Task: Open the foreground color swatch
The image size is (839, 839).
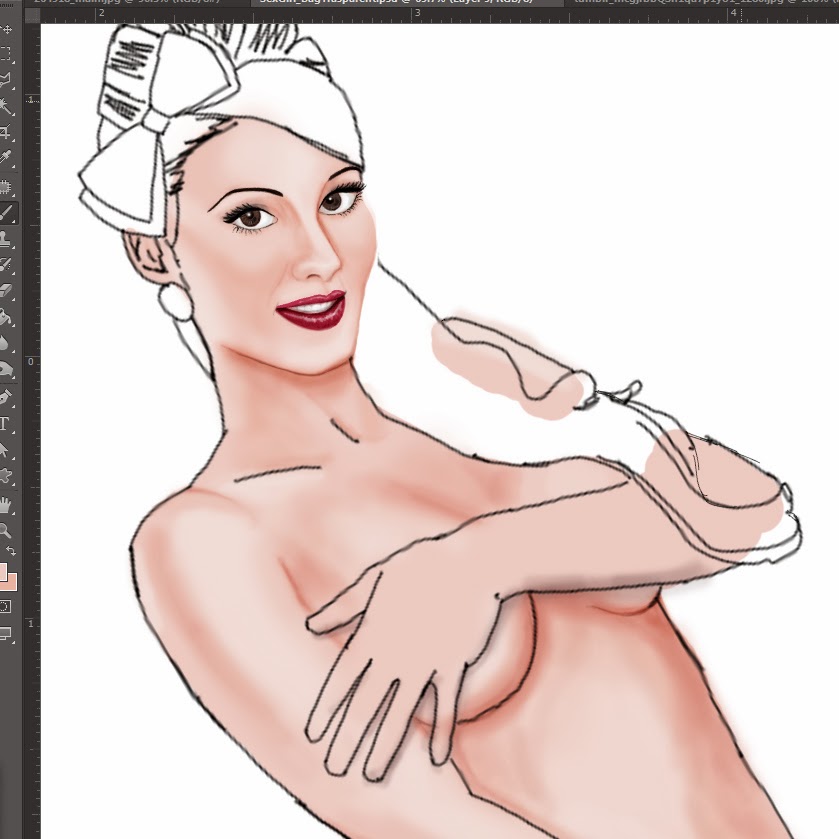Action: pyautogui.click(x=3, y=571)
